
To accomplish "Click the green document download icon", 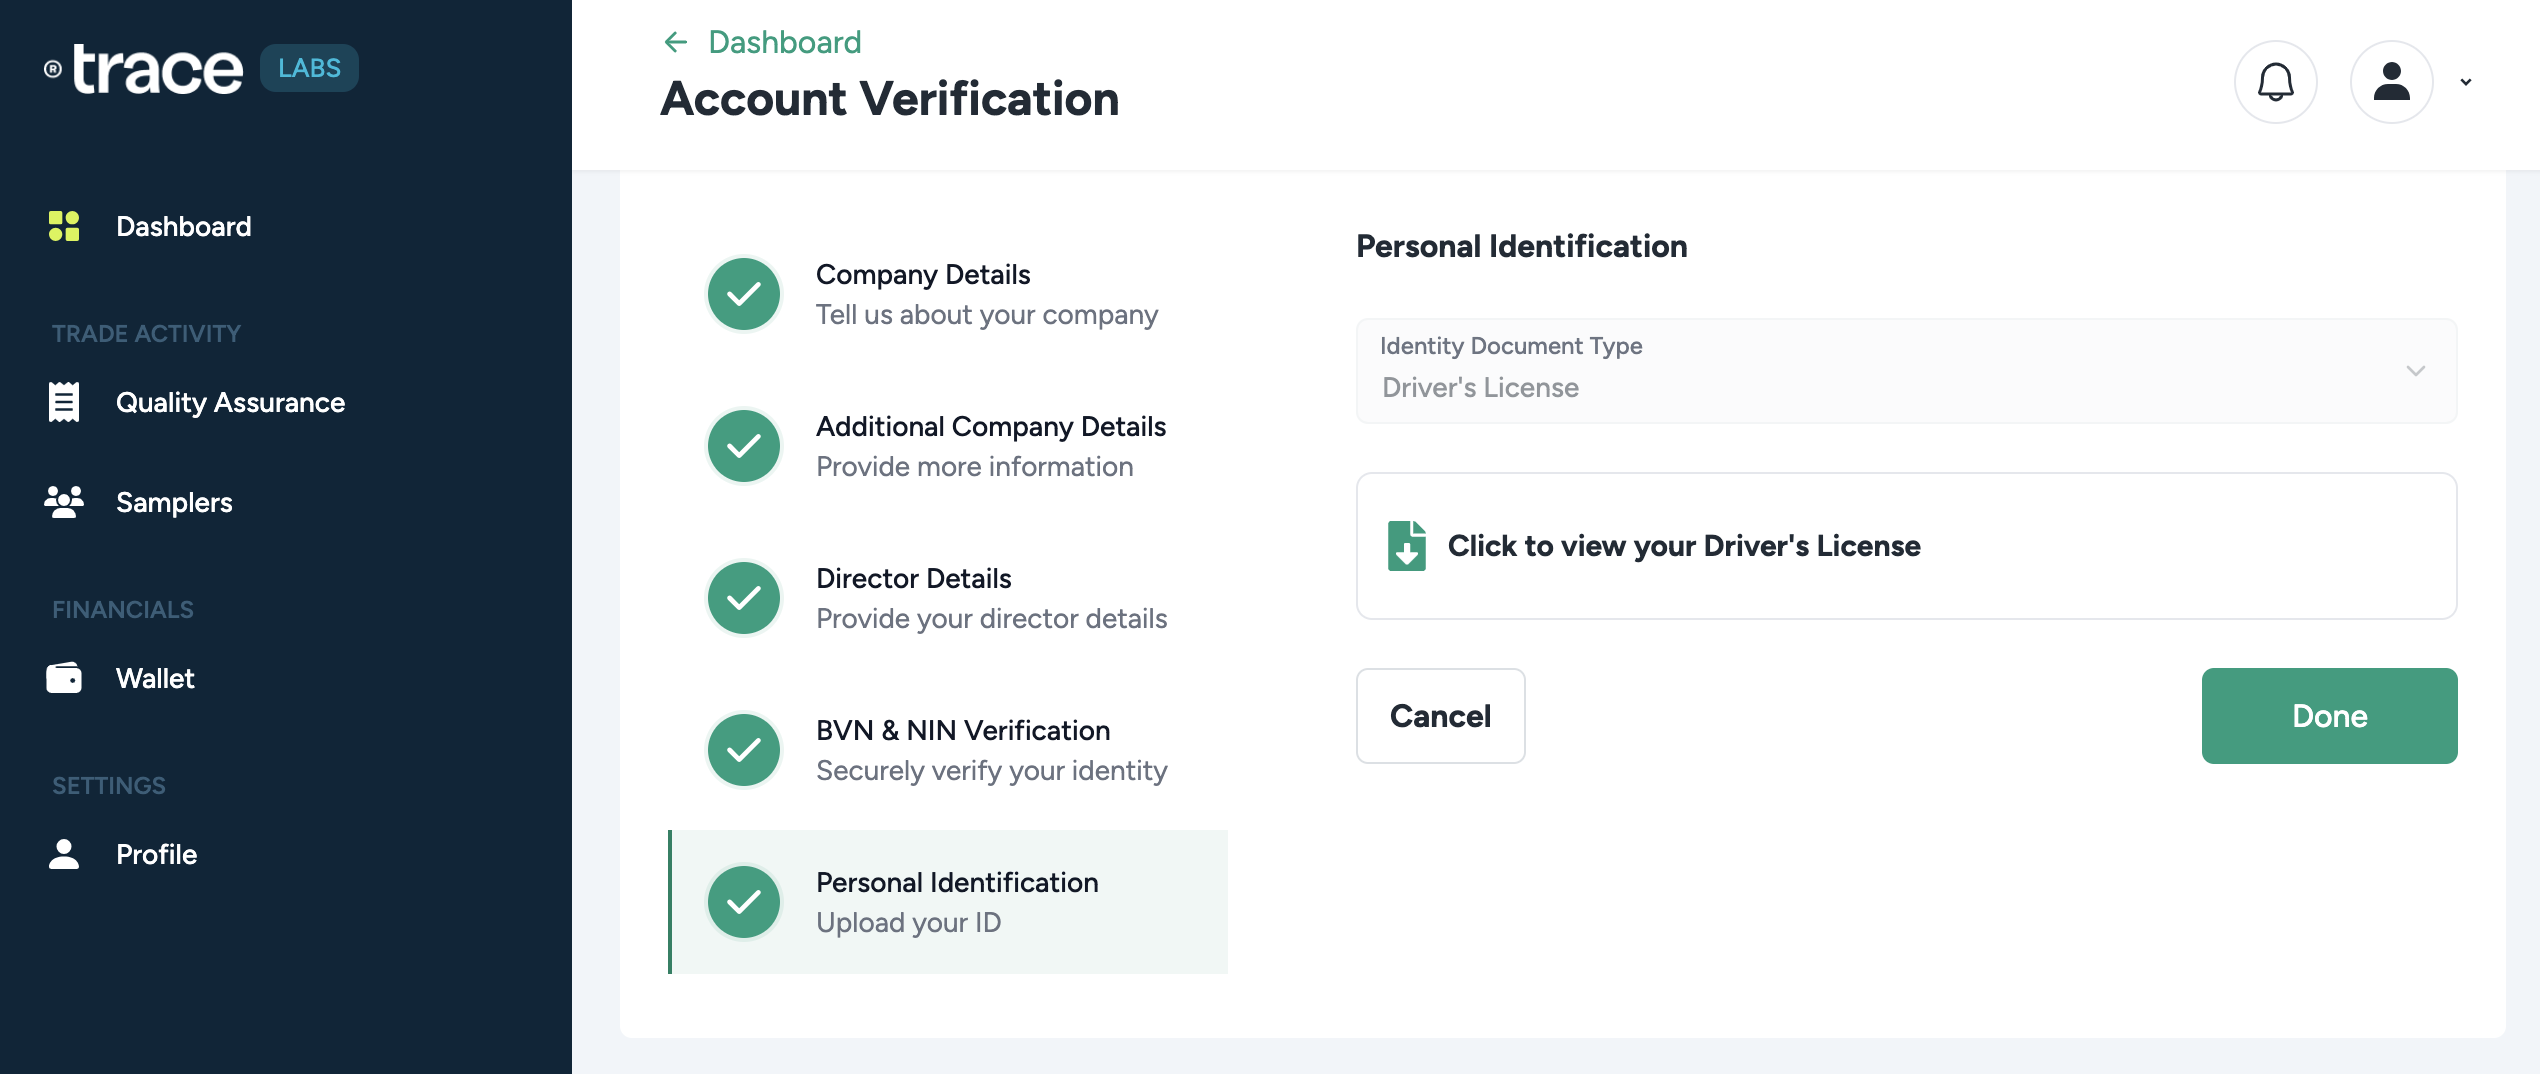I will 1406,546.
